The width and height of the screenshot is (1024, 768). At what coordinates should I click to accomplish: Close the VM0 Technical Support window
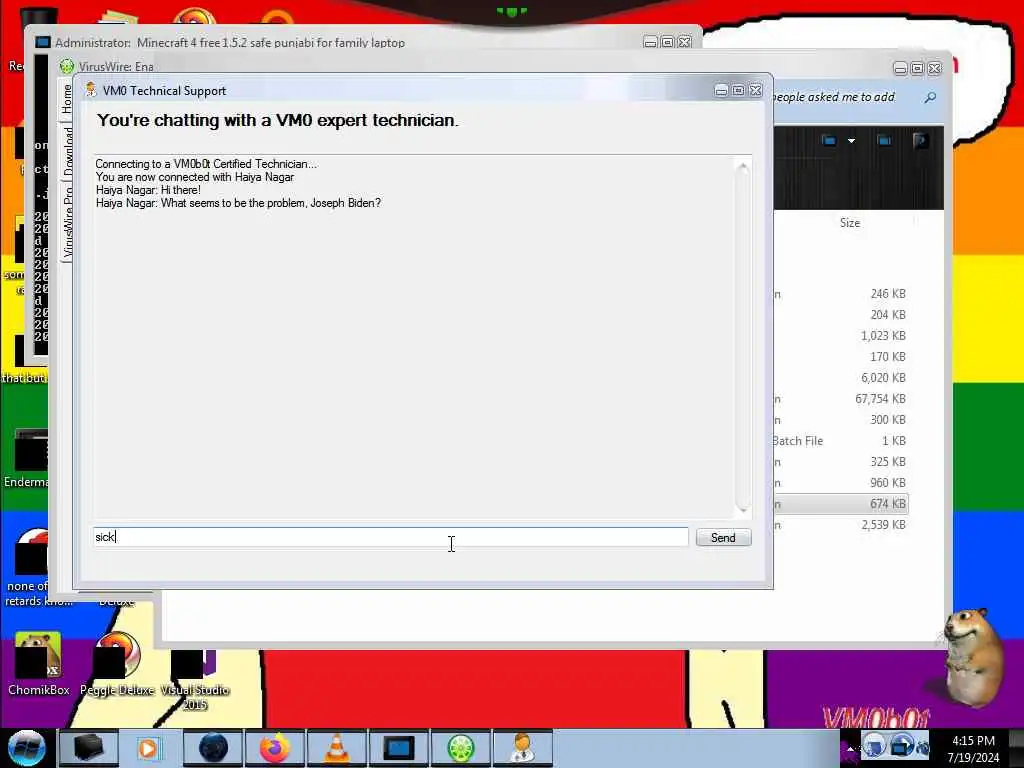coord(756,91)
